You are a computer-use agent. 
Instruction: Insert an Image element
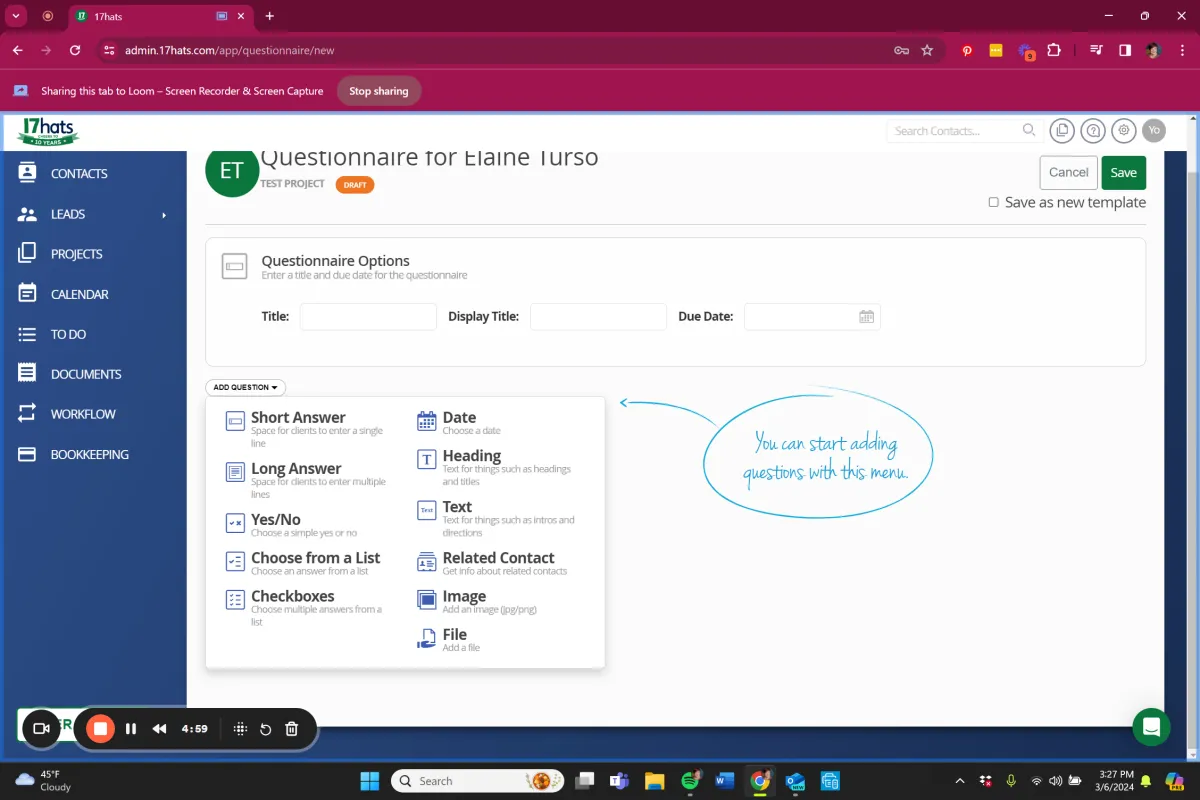pyautogui.click(x=477, y=601)
